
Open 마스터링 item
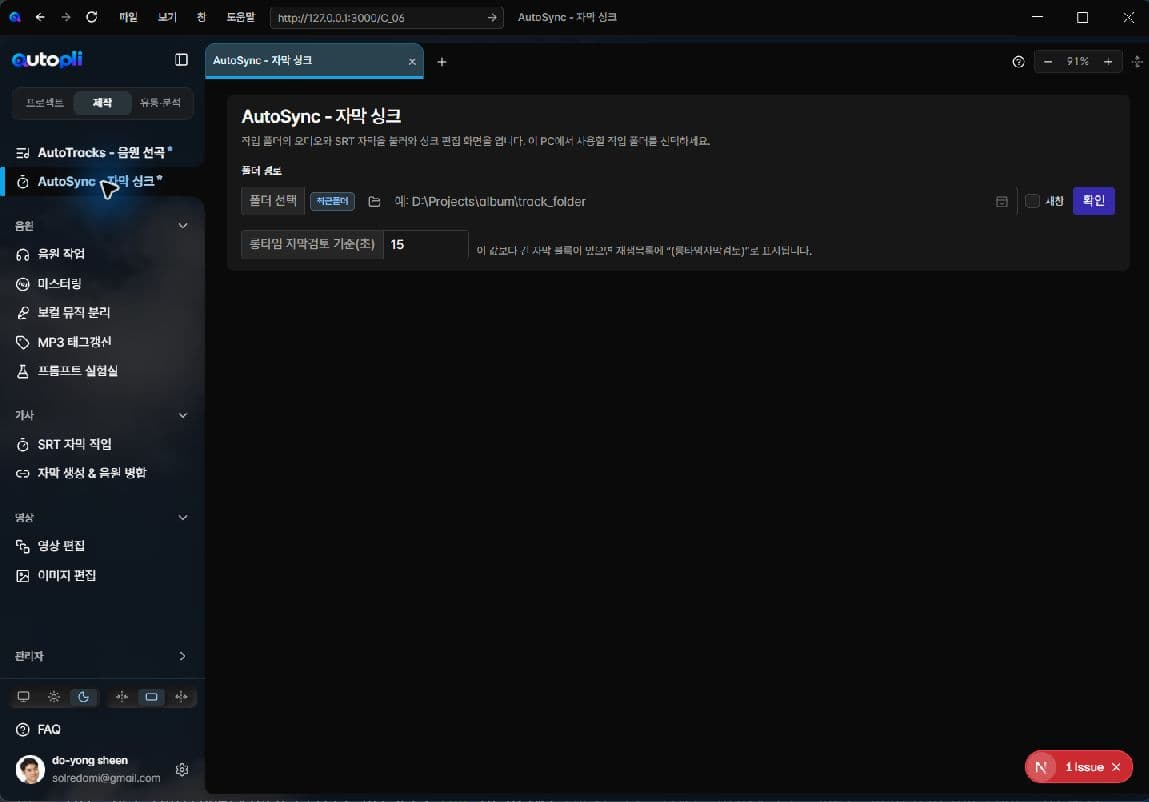(103, 284)
